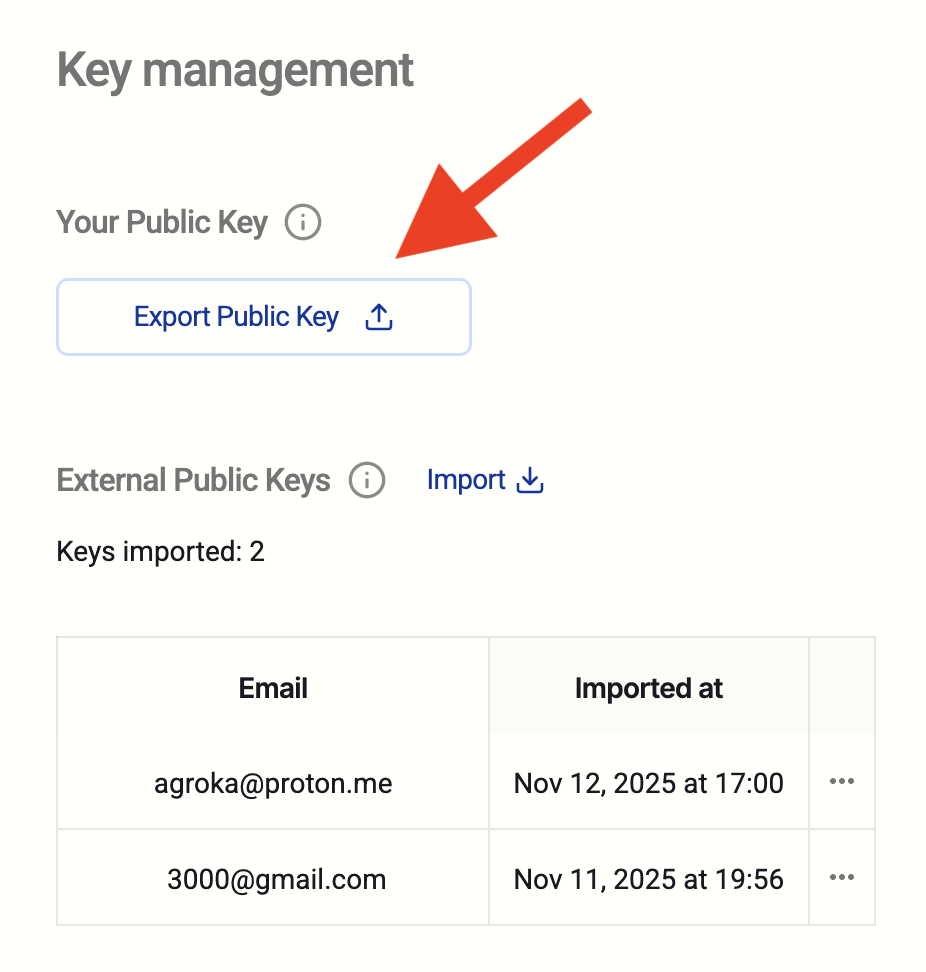
Task: Click the External Public Keys label
Action: coord(193,481)
